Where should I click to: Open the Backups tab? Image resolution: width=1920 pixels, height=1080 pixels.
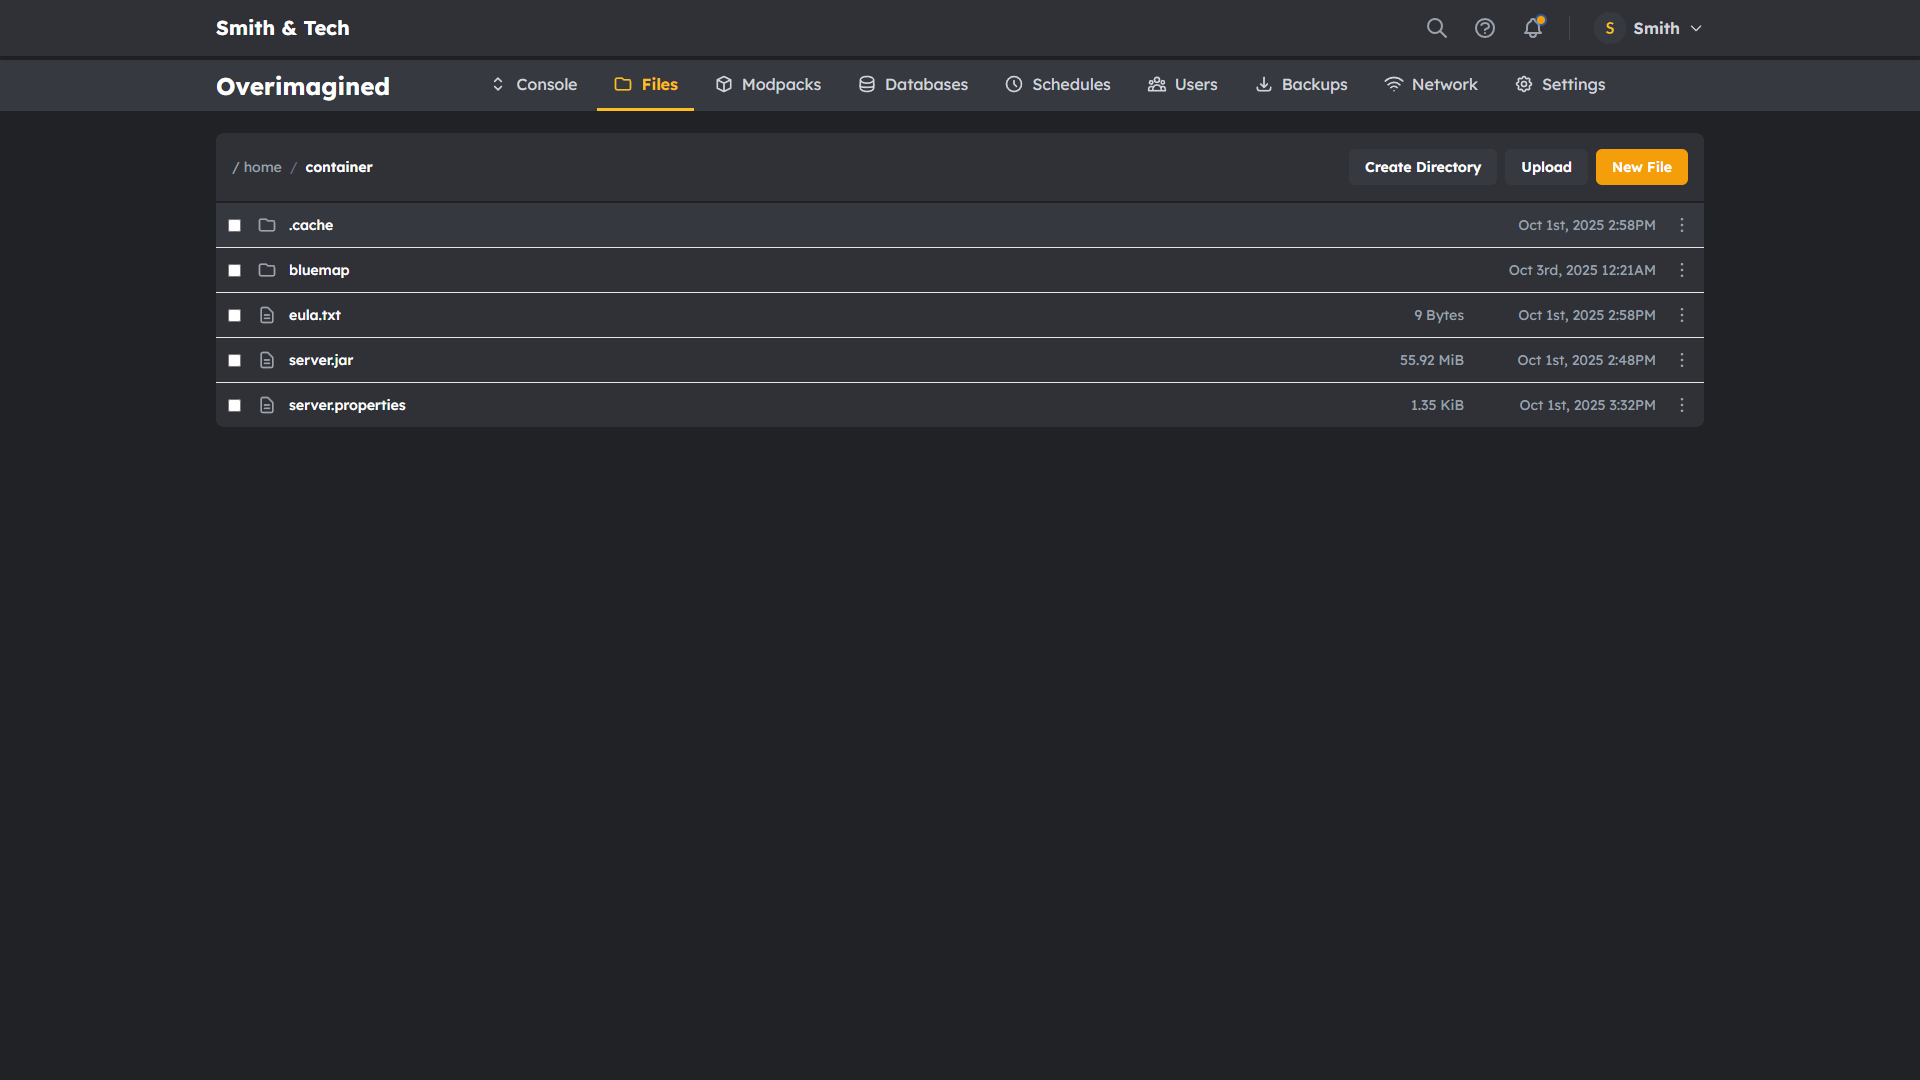(1301, 84)
